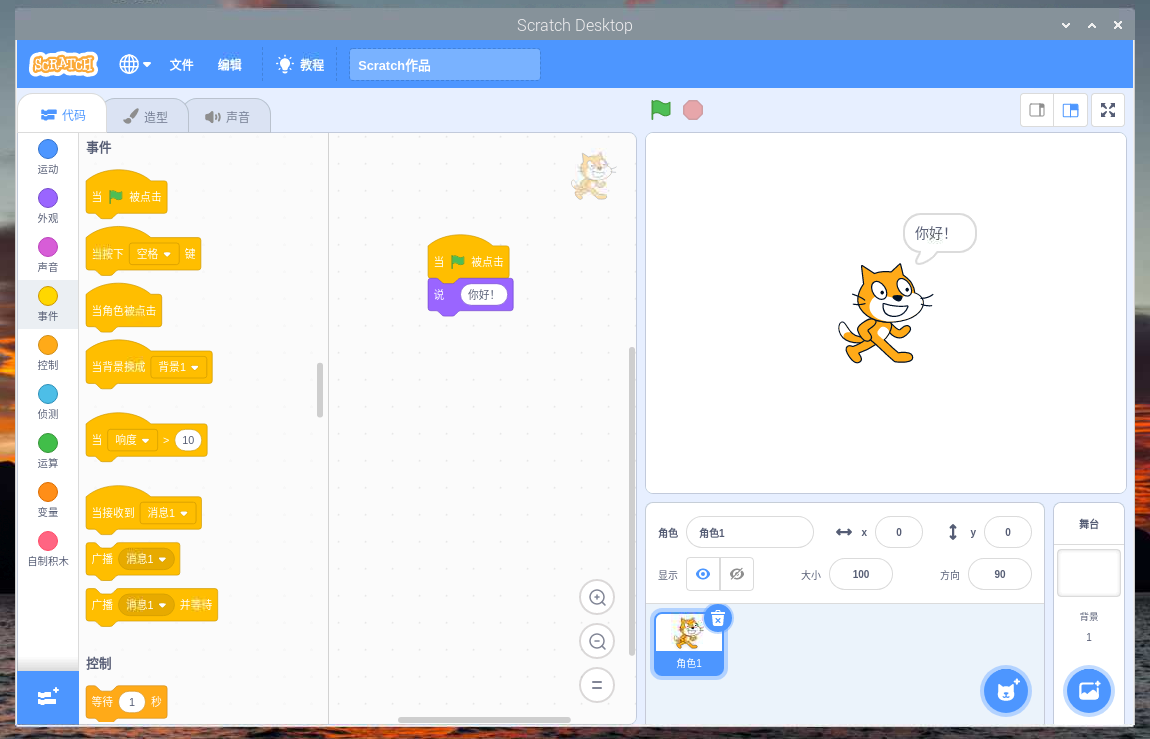Open 教程 tutorials with lightbulb
Image resolution: width=1150 pixels, height=739 pixels.
[x=300, y=65]
